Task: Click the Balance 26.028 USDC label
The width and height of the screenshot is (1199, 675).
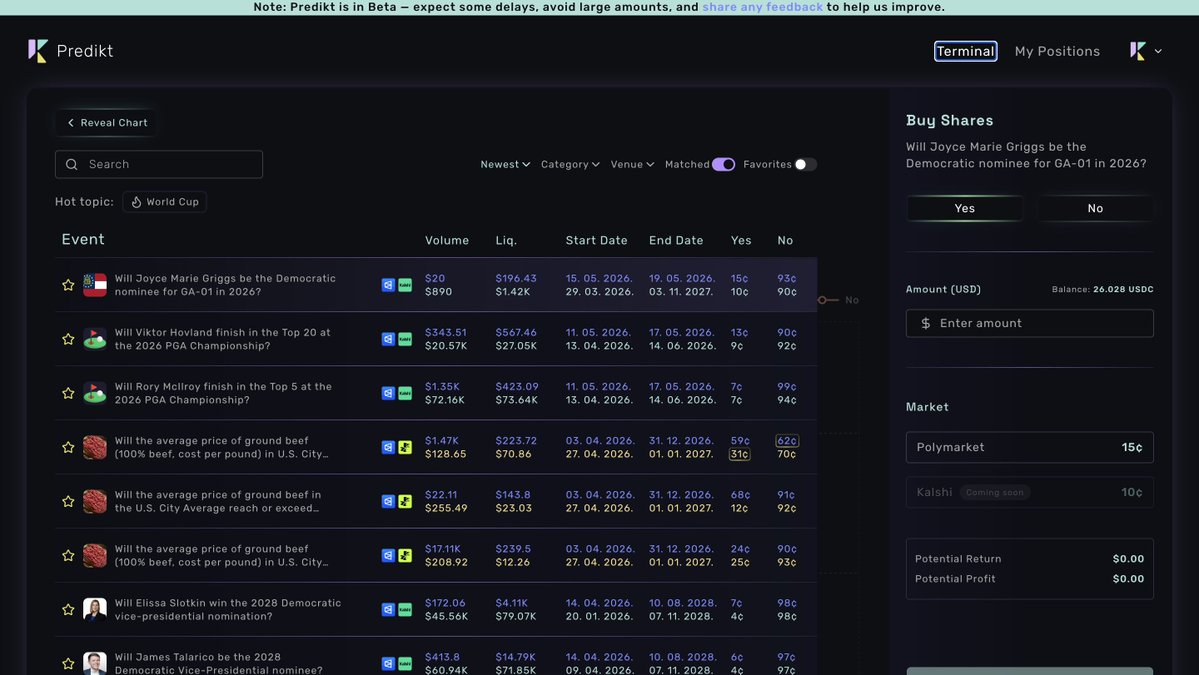Action: coord(1102,289)
